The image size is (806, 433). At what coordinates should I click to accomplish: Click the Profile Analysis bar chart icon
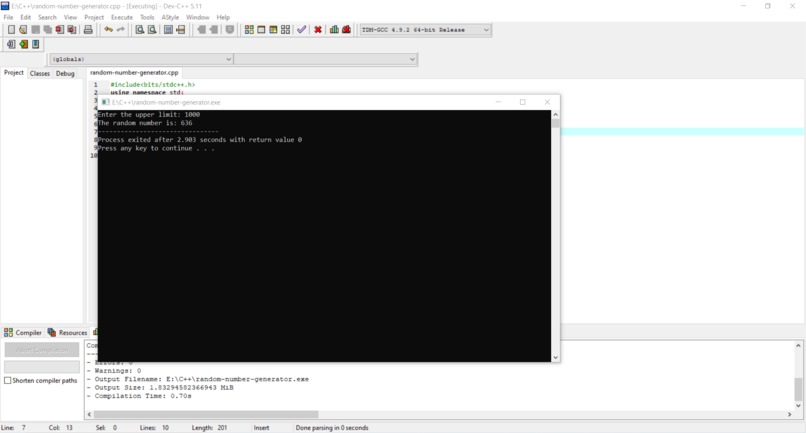[334, 30]
